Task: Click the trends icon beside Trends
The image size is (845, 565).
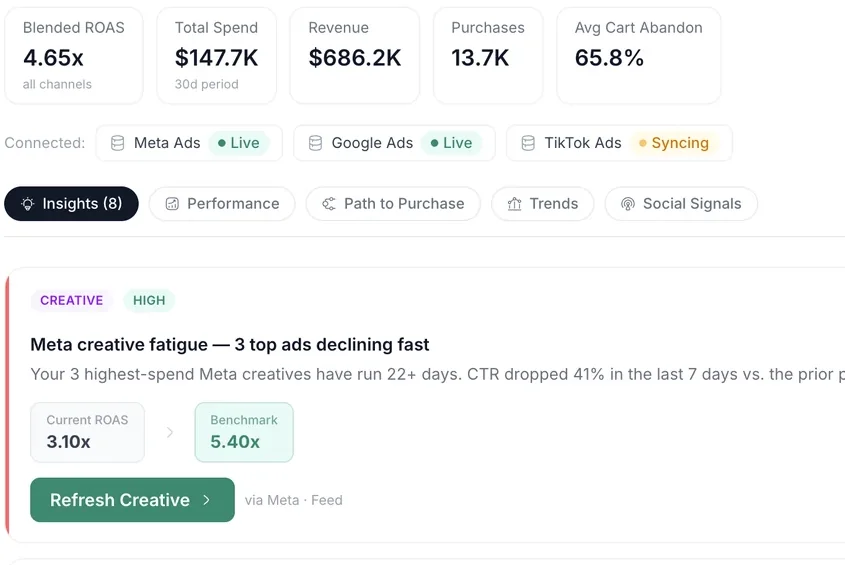Action: point(515,204)
